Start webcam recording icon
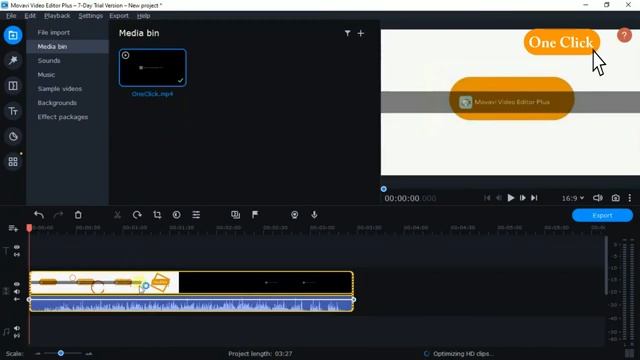This screenshot has height=360, width=640. (x=295, y=215)
